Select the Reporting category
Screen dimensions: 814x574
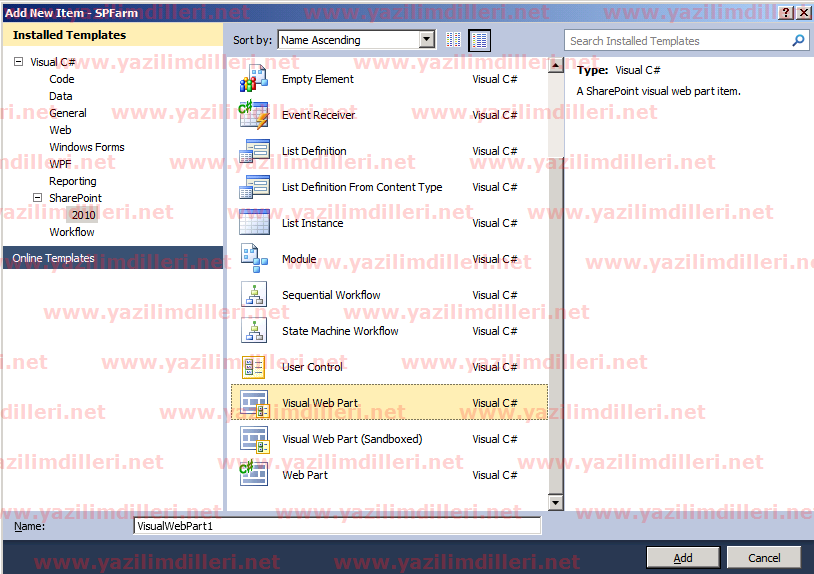73,181
